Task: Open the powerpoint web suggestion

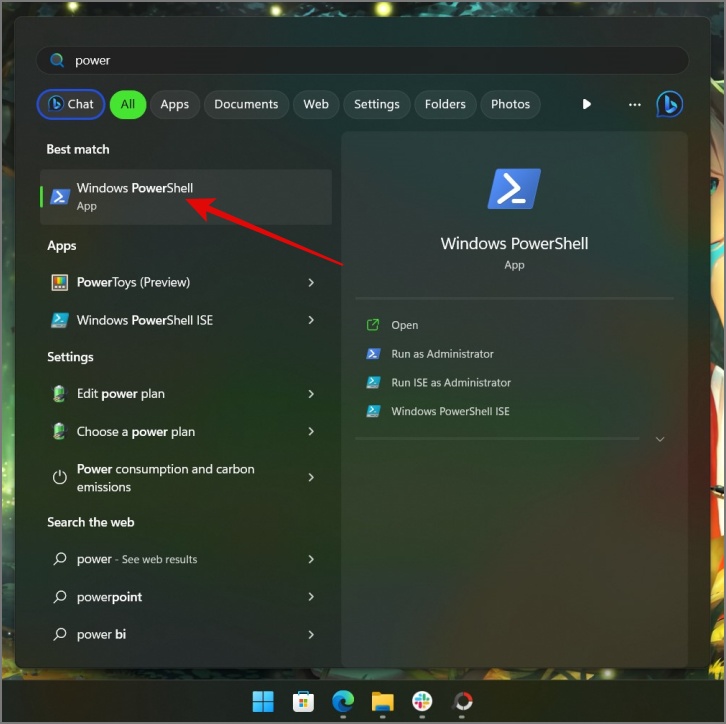Action: (x=186, y=597)
